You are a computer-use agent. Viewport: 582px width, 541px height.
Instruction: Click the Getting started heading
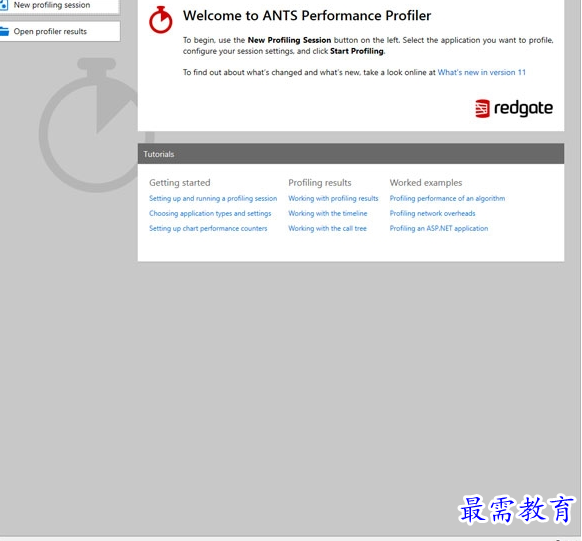(180, 183)
